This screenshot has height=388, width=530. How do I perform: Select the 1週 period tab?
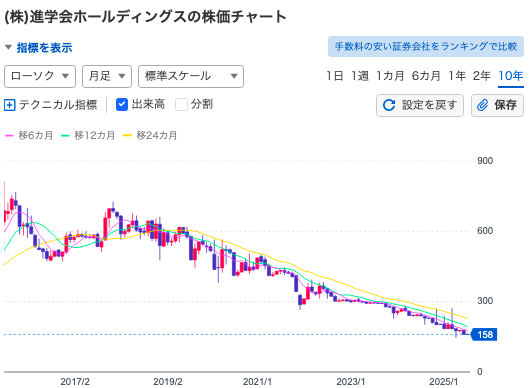(x=360, y=76)
